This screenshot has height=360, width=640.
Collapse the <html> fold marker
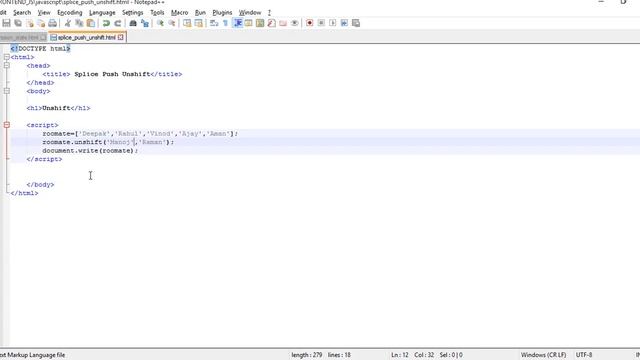7,57
